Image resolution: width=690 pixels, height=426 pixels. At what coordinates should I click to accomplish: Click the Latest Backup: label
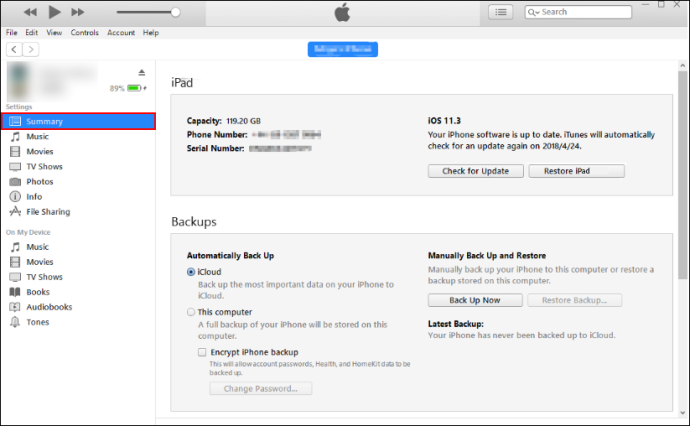pyautogui.click(x=456, y=324)
